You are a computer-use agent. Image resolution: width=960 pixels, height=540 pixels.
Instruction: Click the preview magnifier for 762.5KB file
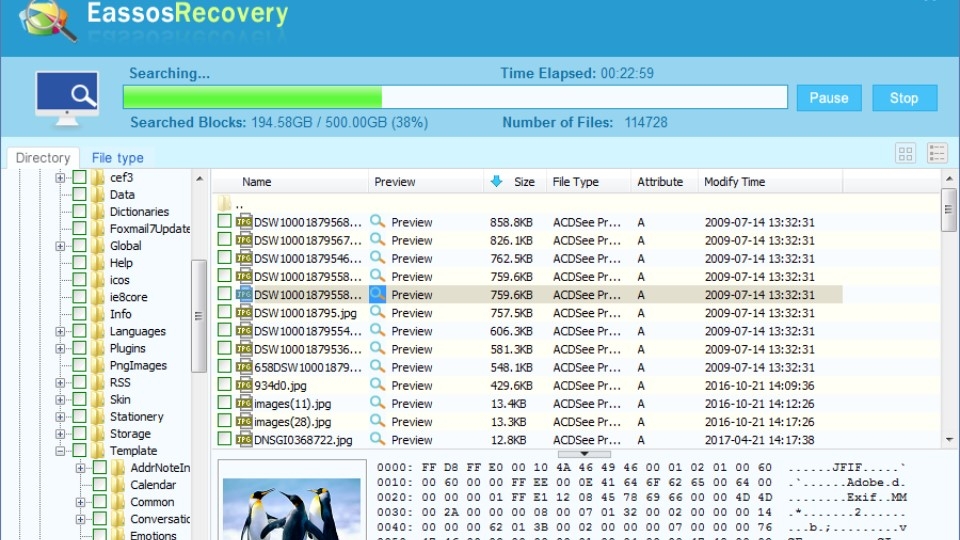tap(377, 258)
